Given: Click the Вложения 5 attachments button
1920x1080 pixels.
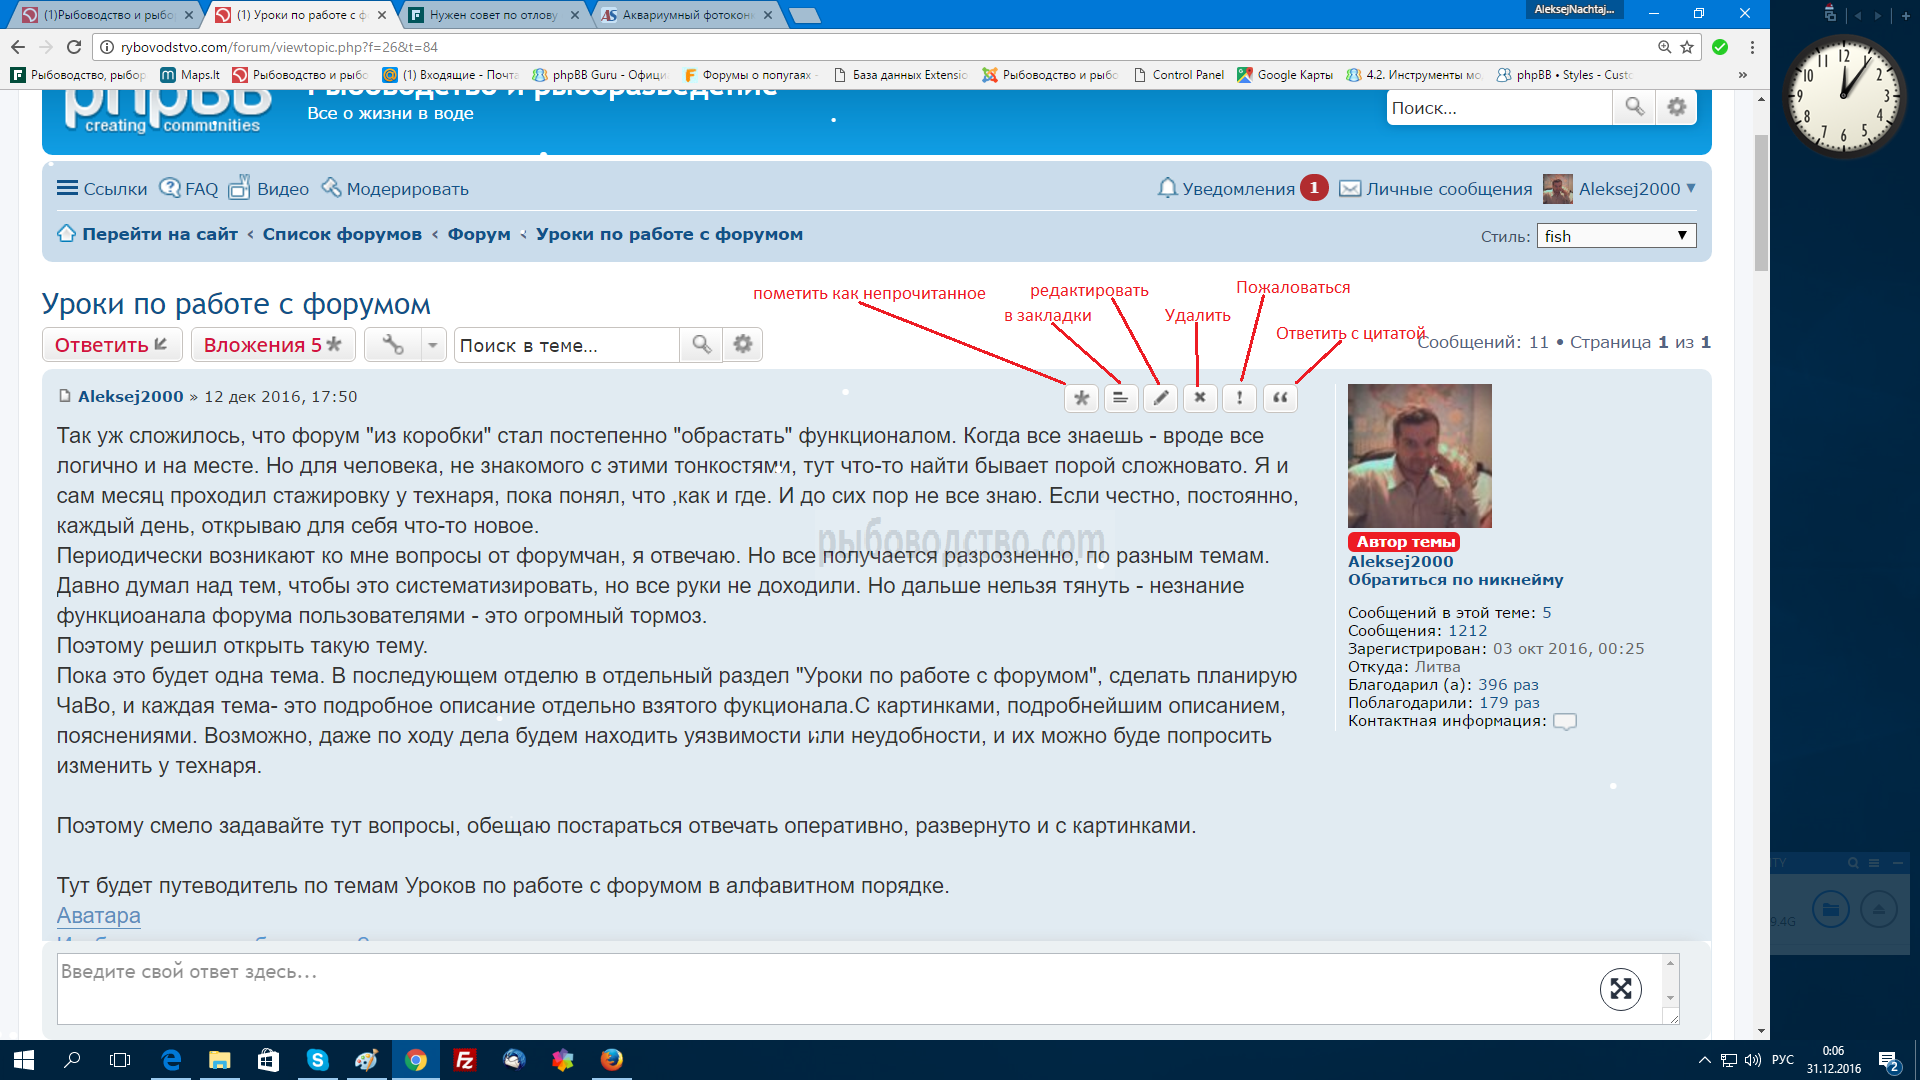Looking at the screenshot, I should [x=272, y=345].
